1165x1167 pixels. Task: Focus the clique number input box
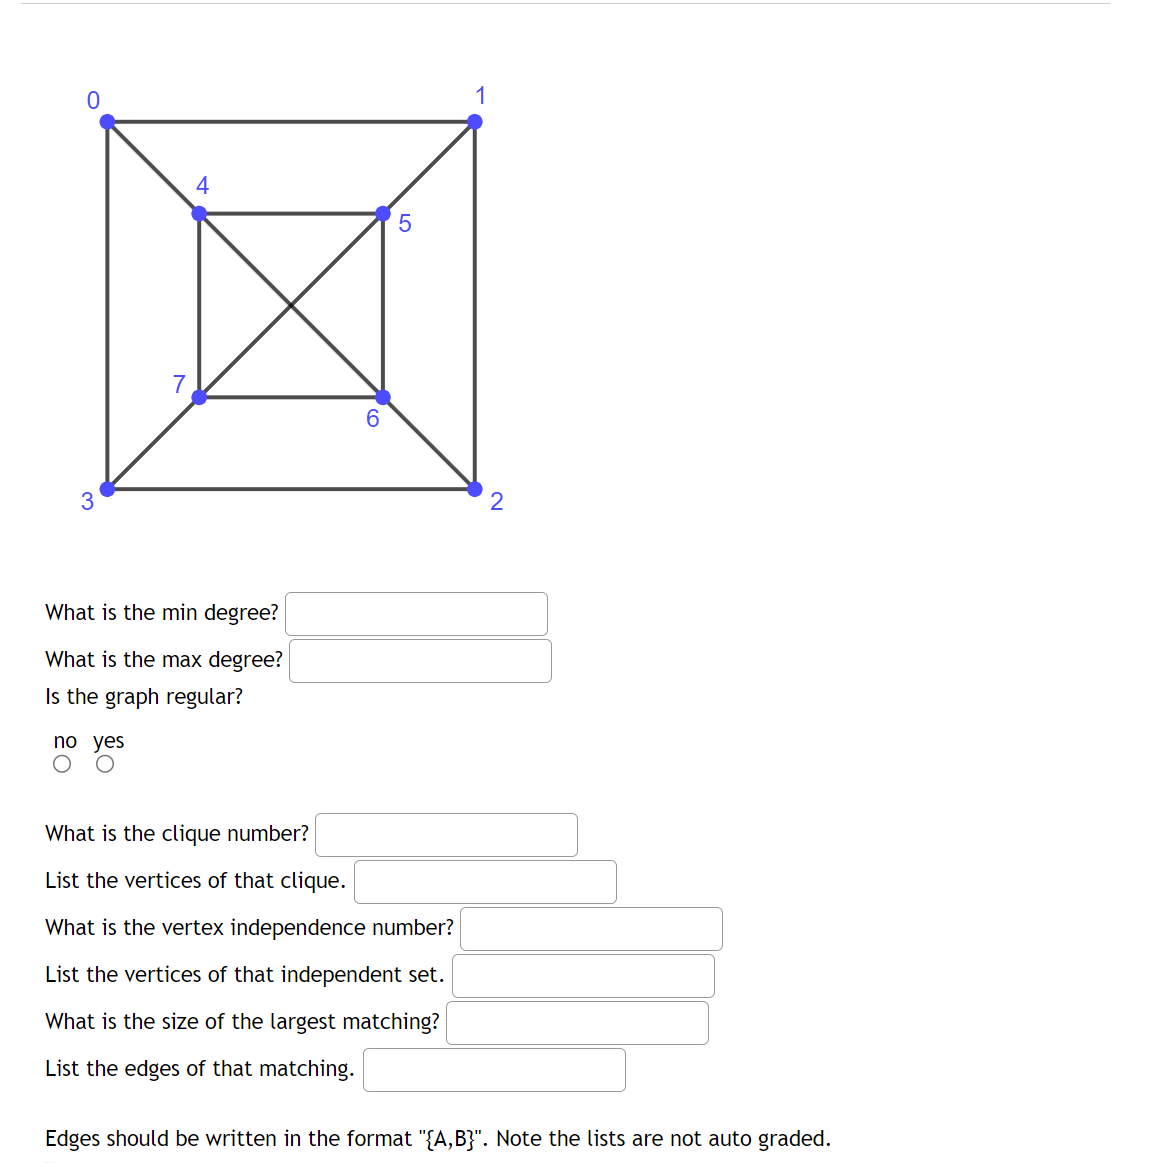coord(445,834)
